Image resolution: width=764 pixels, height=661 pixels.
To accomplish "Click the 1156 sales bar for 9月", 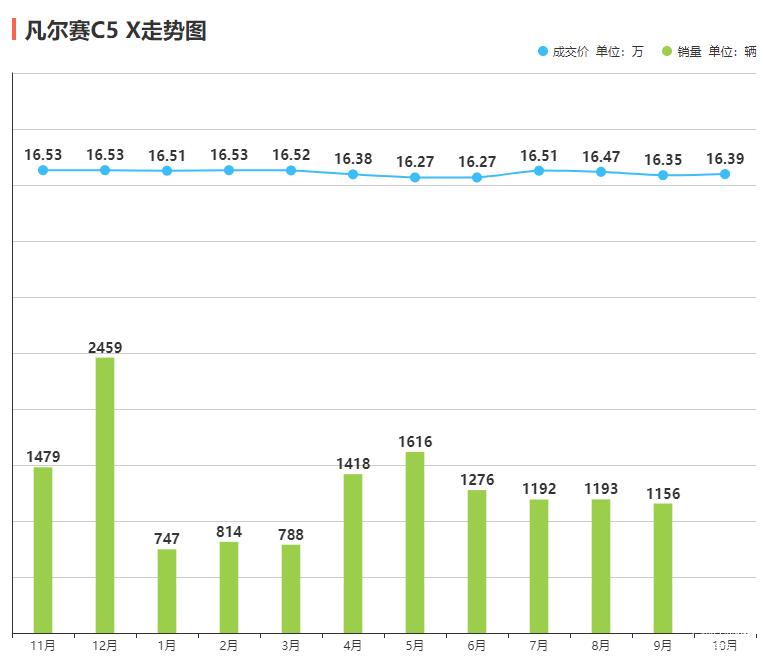I will tap(663, 568).
